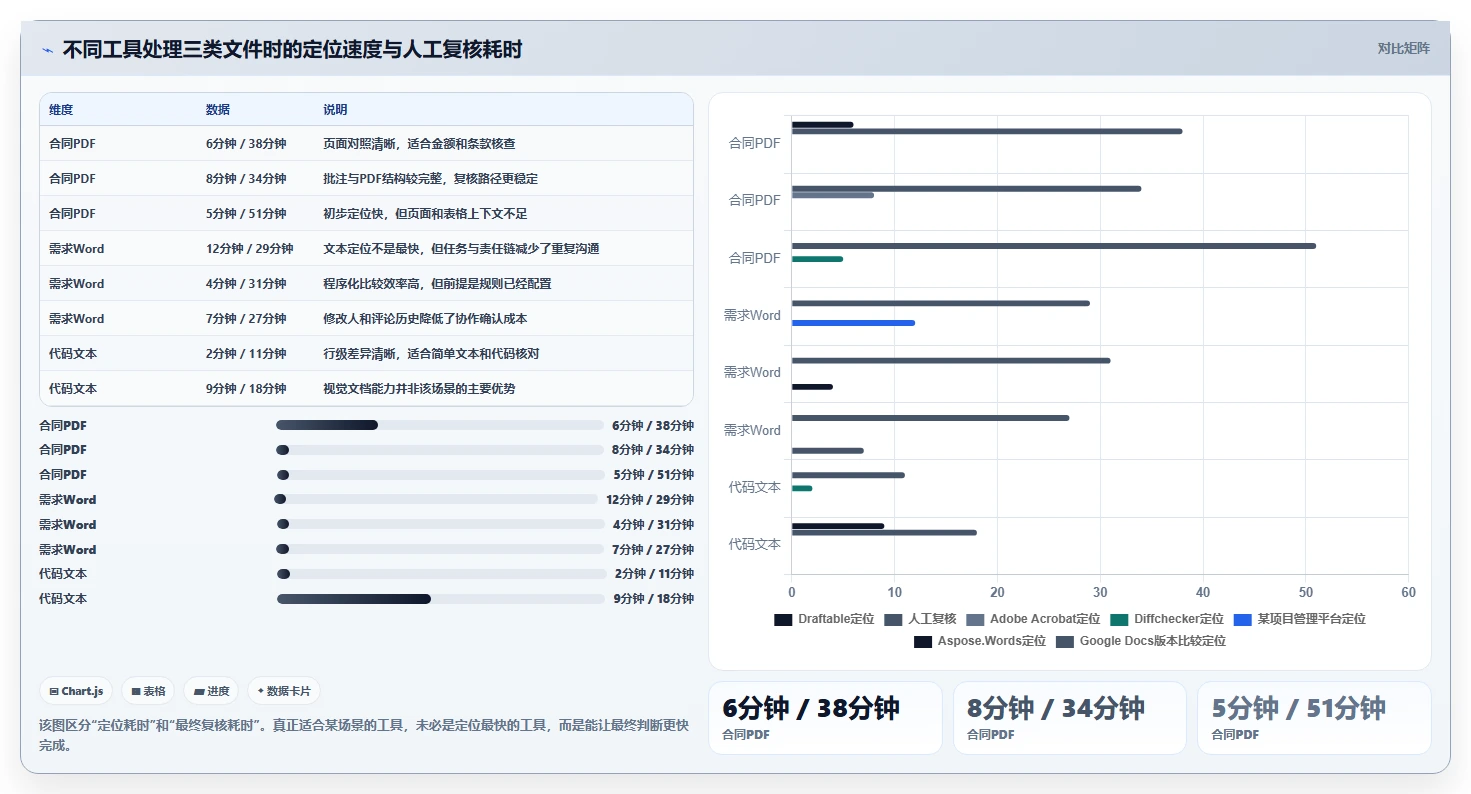This screenshot has width=1471, height=794.
Task: Click the Adobe Acrobat定位 bar ending at 8
Action: [x=833, y=195]
